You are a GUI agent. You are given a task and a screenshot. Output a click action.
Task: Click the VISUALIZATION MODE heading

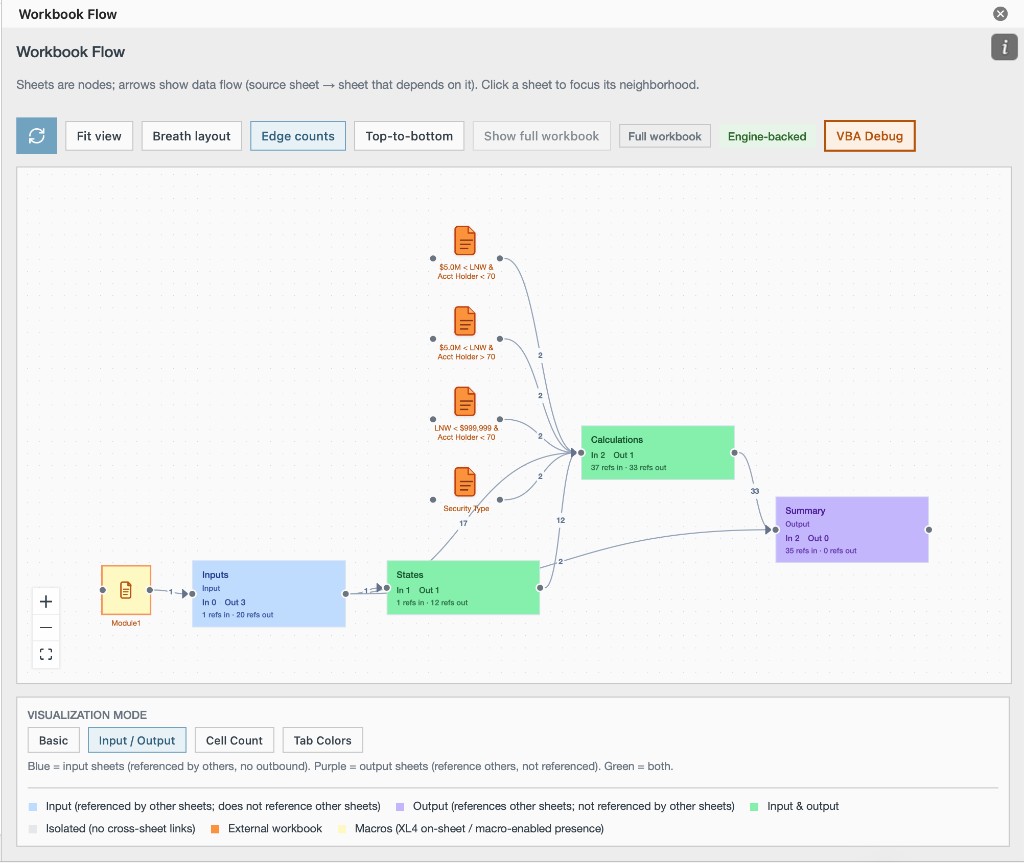88,715
